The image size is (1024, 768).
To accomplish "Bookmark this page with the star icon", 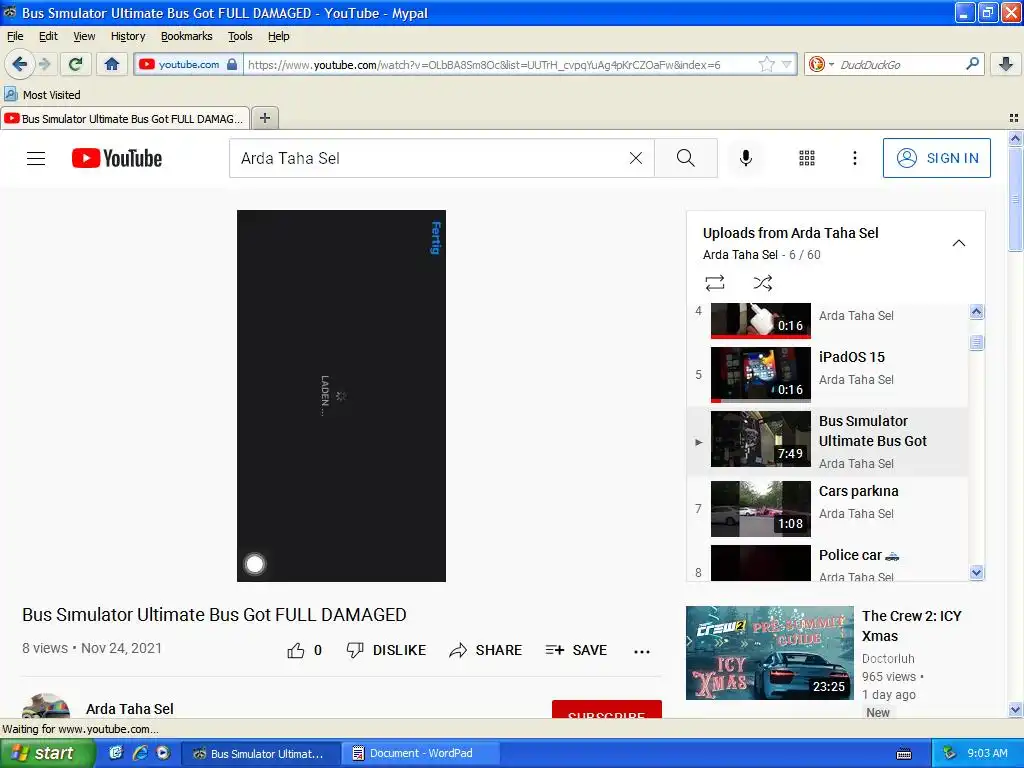I will coord(767,64).
